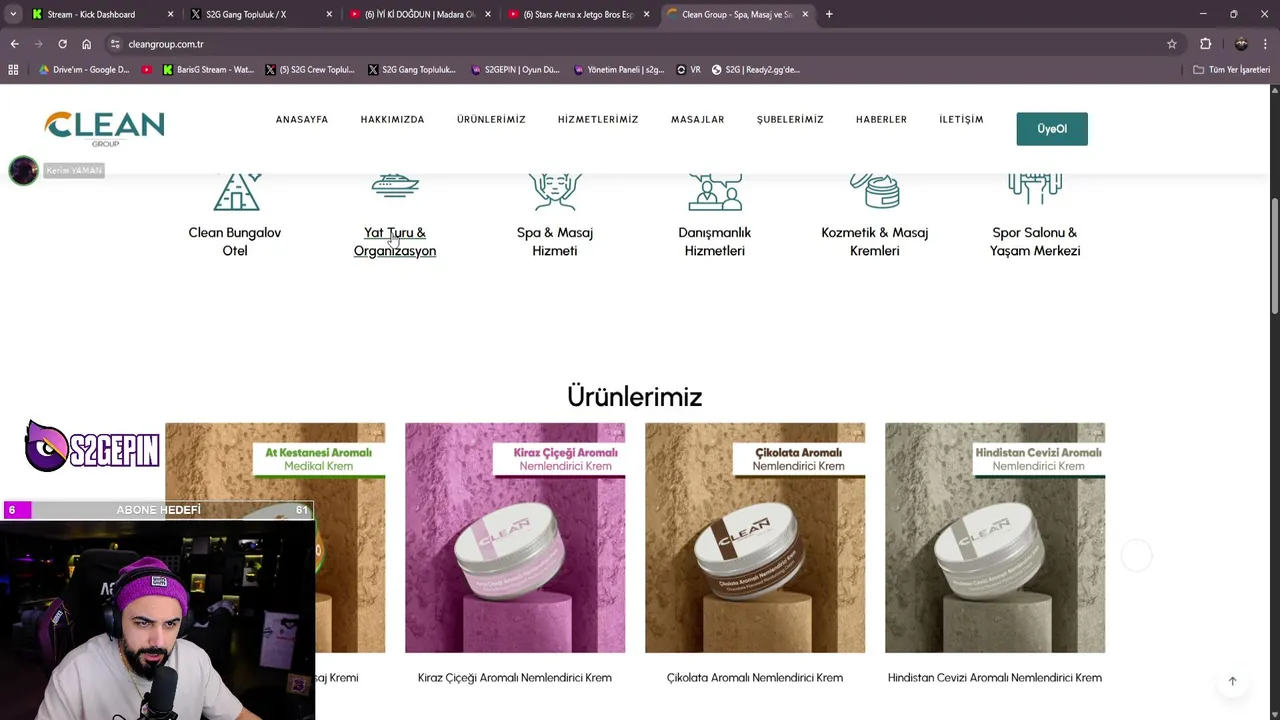Select the Danışmanlık Hizmetleri icon
1280x720 pixels.
(715, 192)
